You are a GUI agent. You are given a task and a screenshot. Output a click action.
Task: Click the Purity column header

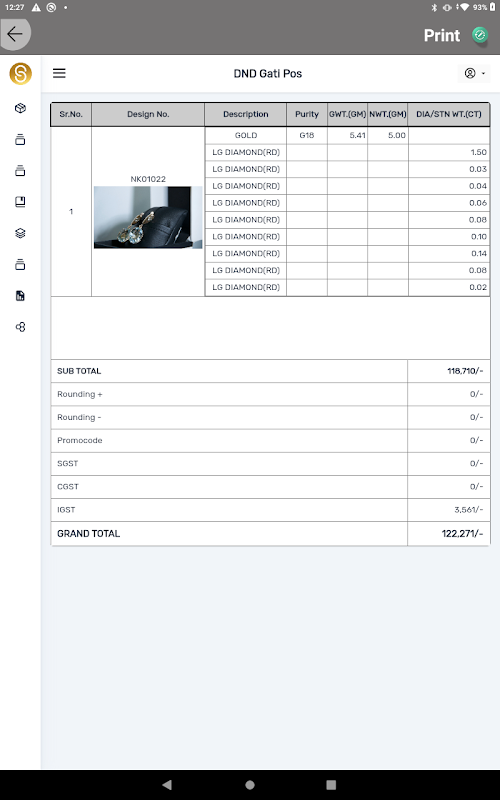(x=307, y=114)
